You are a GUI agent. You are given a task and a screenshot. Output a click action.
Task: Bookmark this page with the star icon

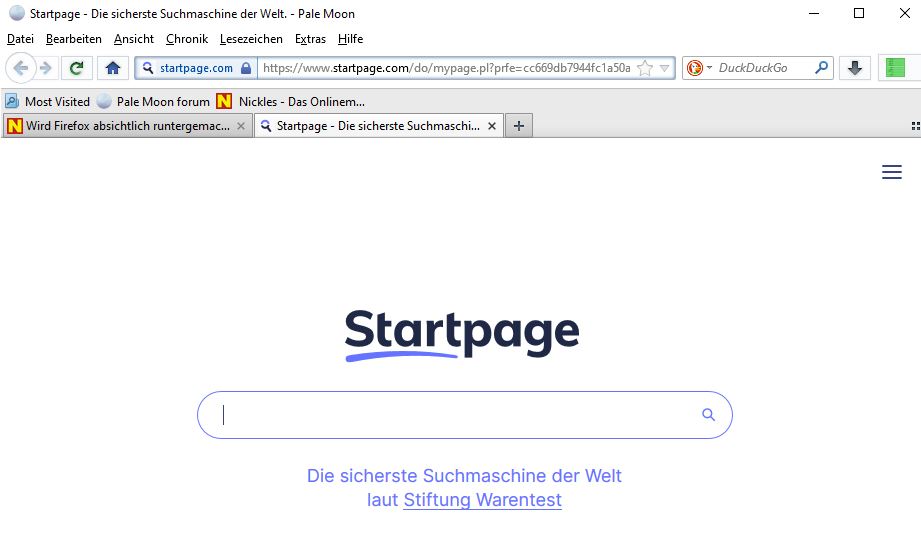pyautogui.click(x=645, y=68)
